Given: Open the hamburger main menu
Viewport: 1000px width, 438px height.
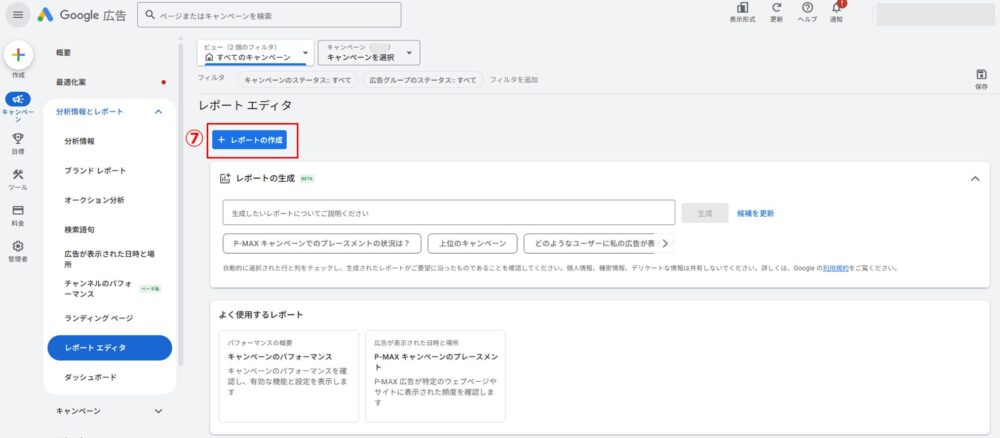Looking at the screenshot, I should (18, 15).
